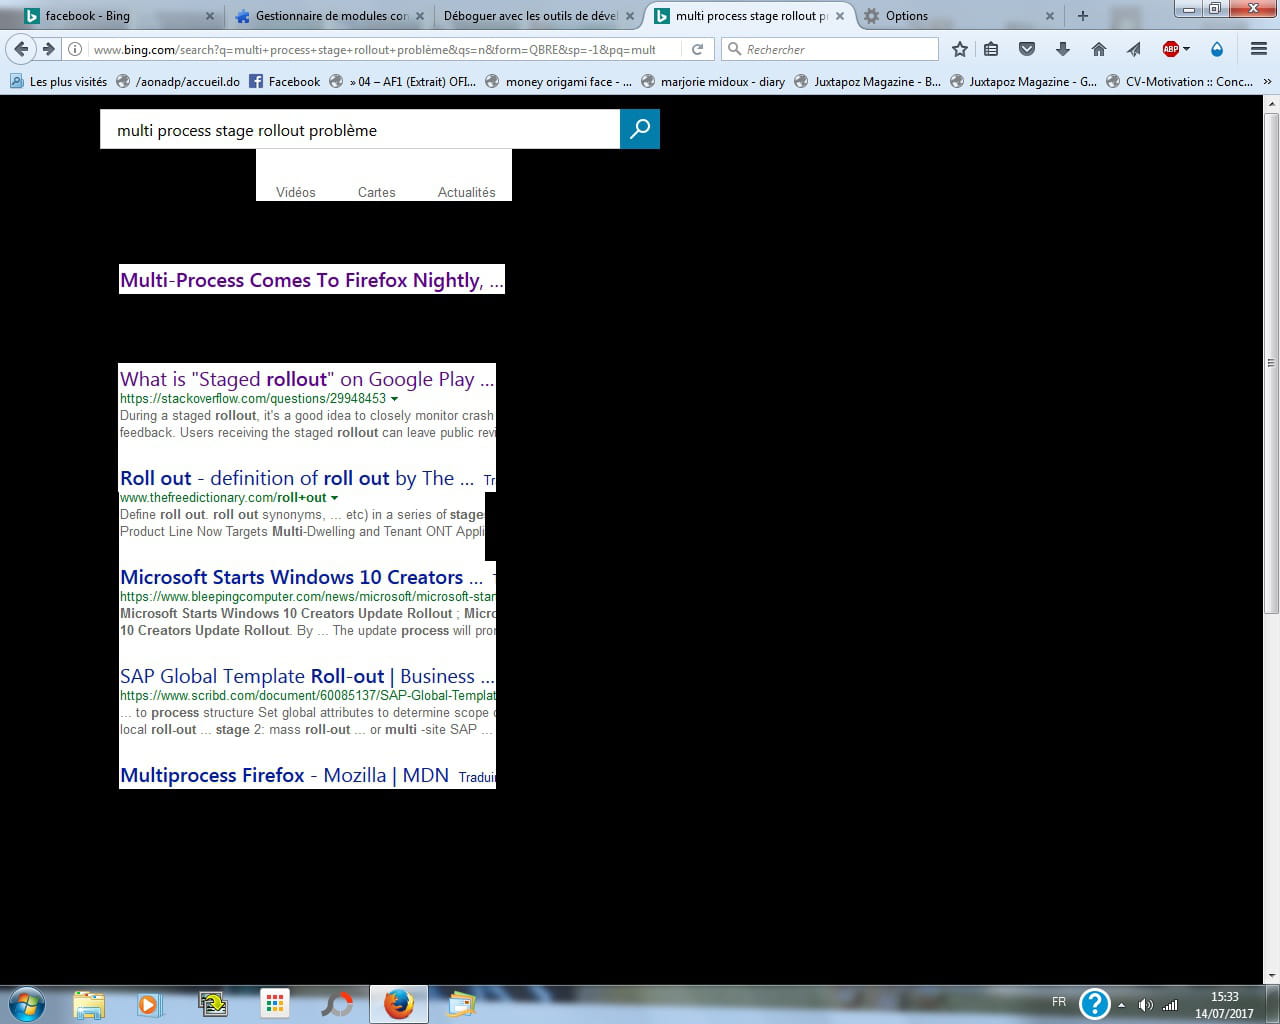Open marjorie midoux - diary bookmark
The width and height of the screenshot is (1280, 1024).
[x=713, y=82]
